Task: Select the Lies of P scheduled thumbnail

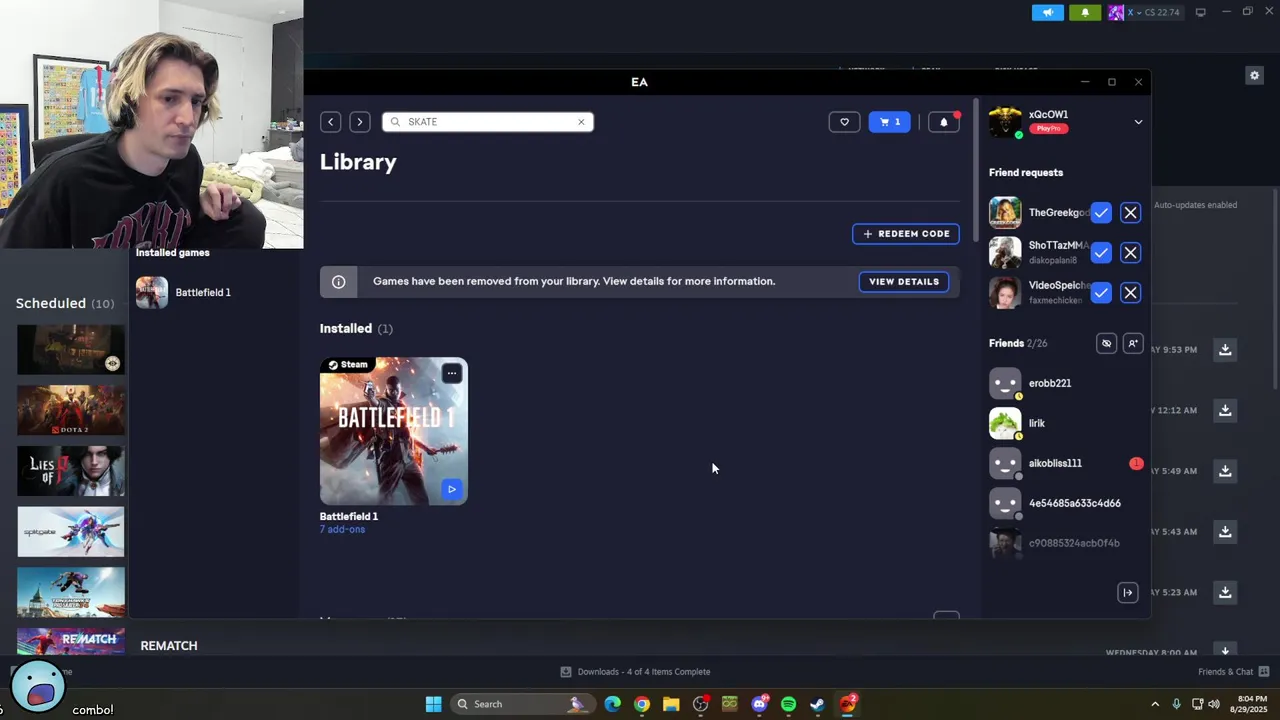Action: 71,471
